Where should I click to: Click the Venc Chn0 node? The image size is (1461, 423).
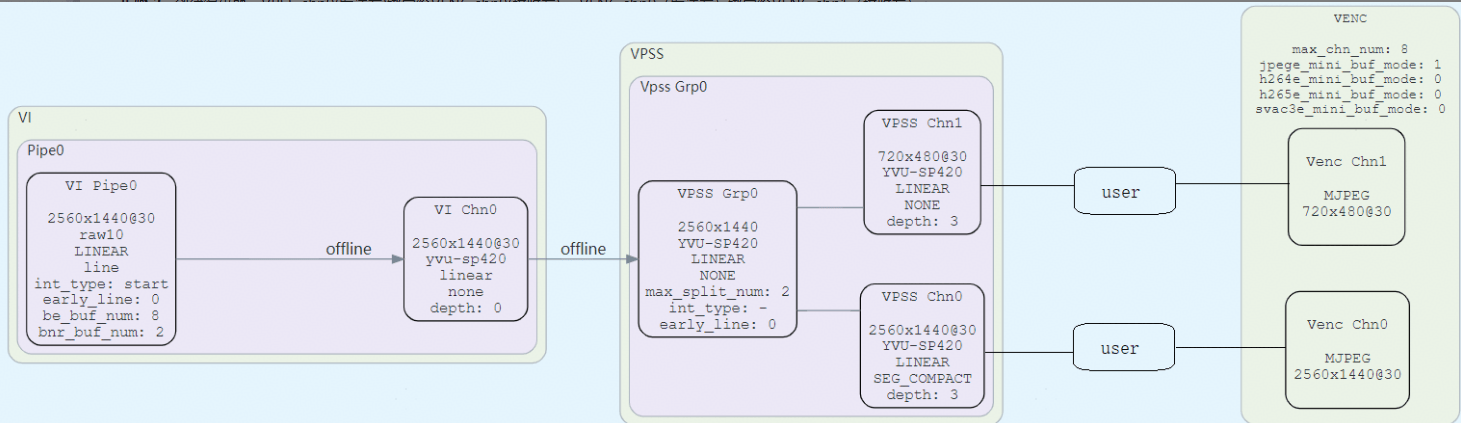coord(1347,350)
